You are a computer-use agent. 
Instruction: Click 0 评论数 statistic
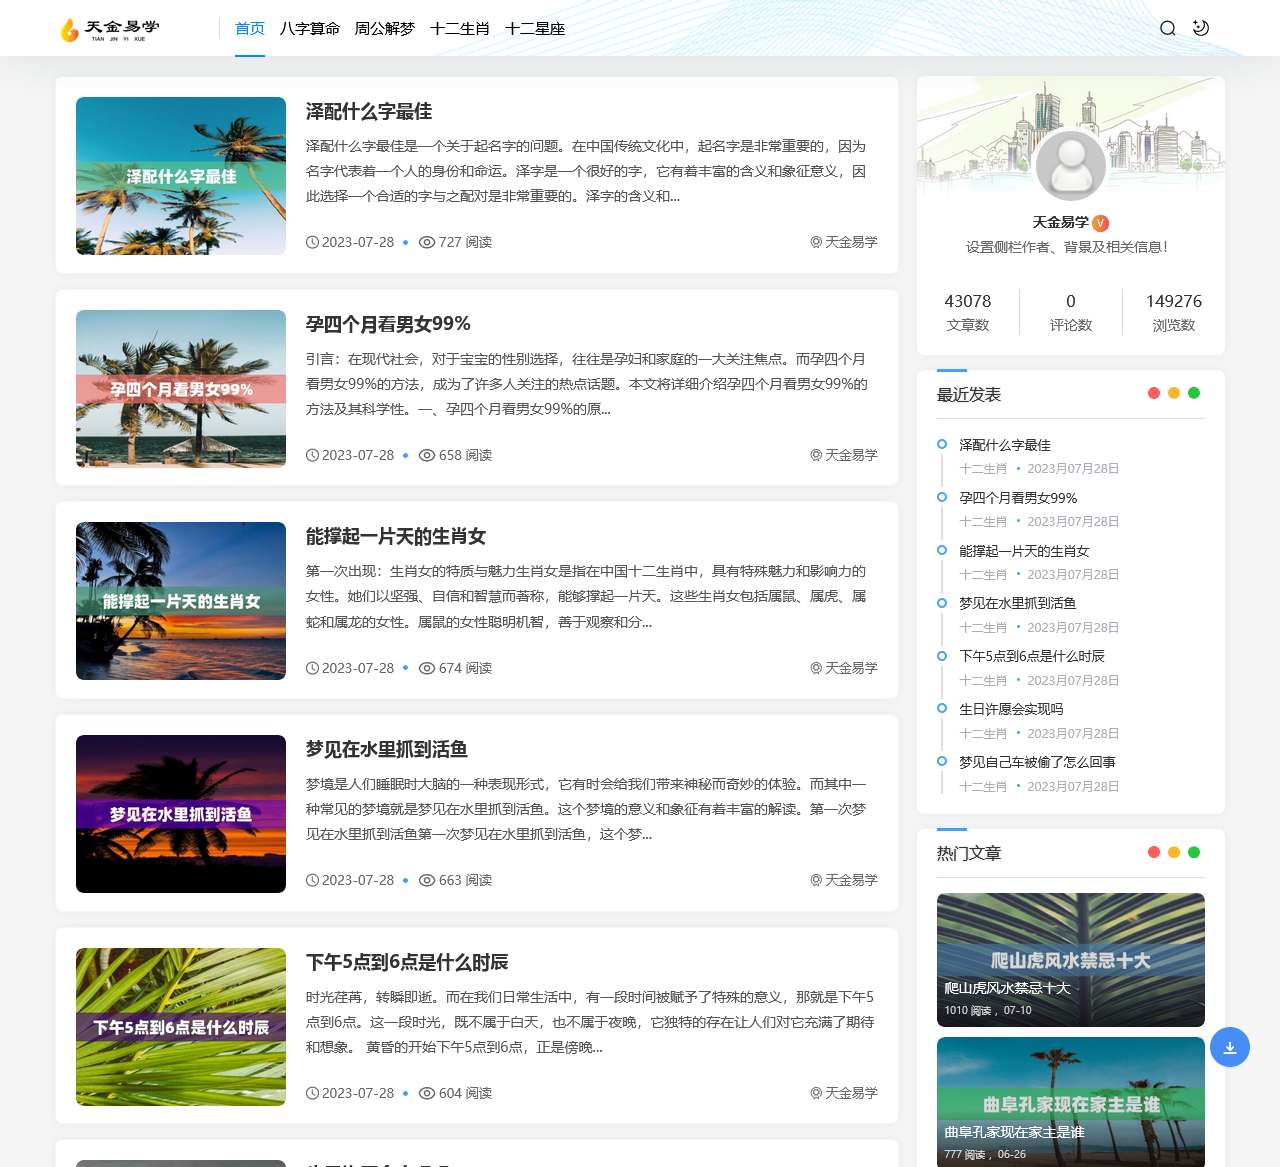[x=1071, y=312]
